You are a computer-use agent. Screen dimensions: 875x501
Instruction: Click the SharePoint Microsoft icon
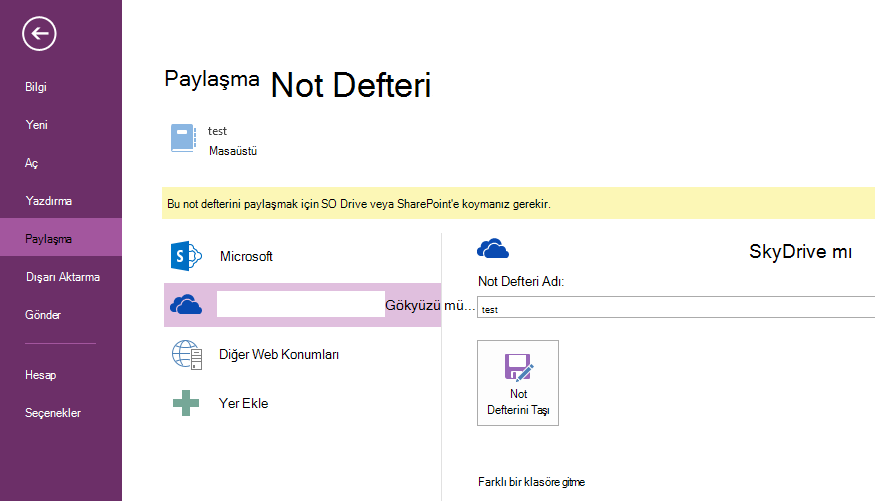[186, 256]
